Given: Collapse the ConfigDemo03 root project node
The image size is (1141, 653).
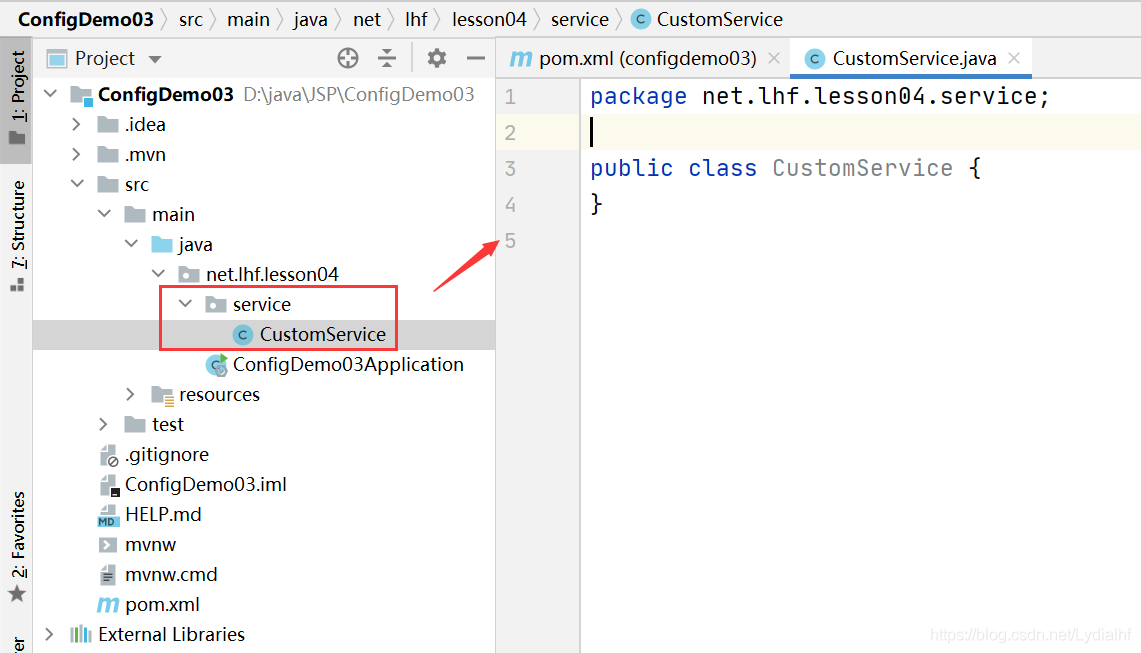Looking at the screenshot, I should (x=50, y=94).
